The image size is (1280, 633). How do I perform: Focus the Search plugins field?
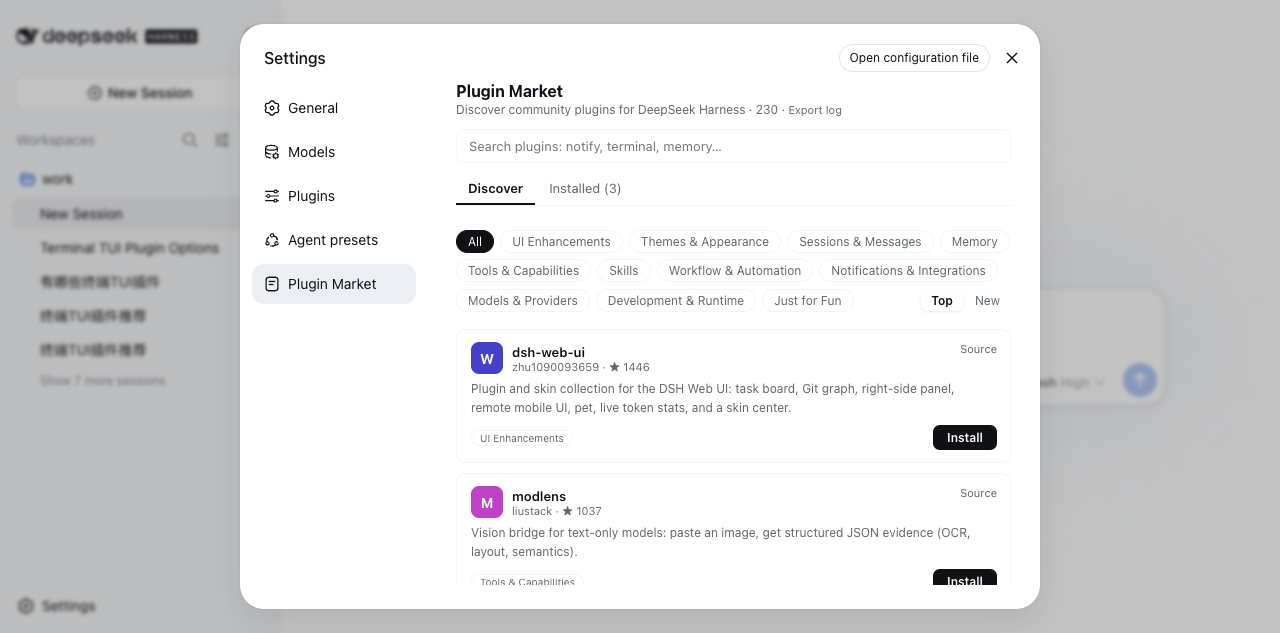(734, 146)
